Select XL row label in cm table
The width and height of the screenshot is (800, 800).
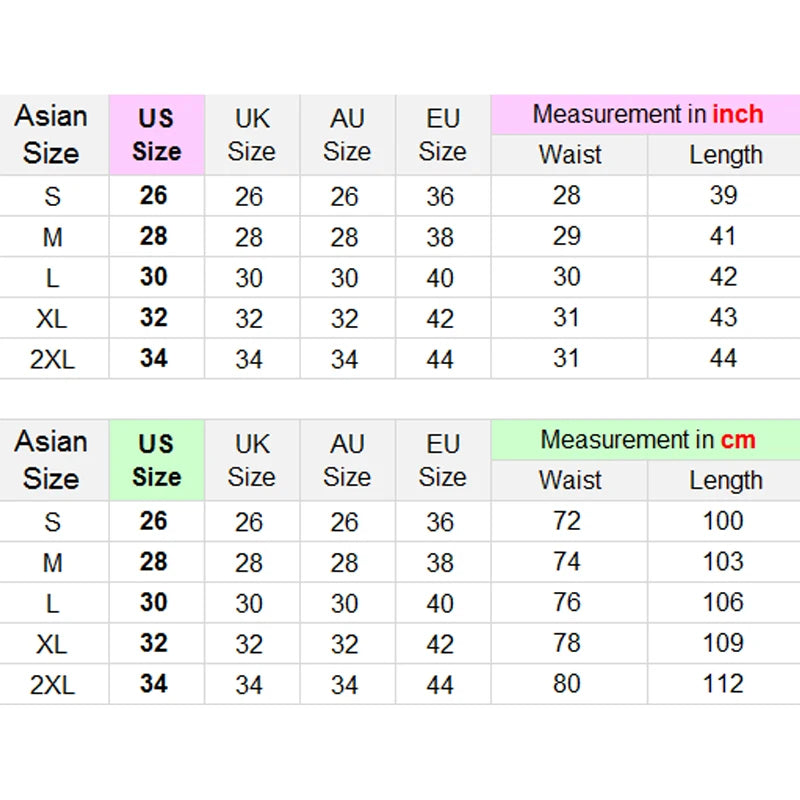tap(52, 644)
